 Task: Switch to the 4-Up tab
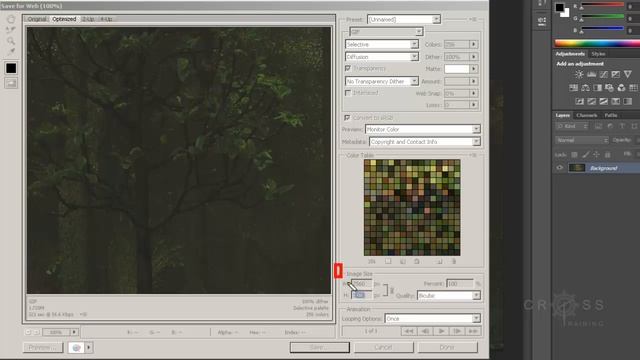pos(106,19)
